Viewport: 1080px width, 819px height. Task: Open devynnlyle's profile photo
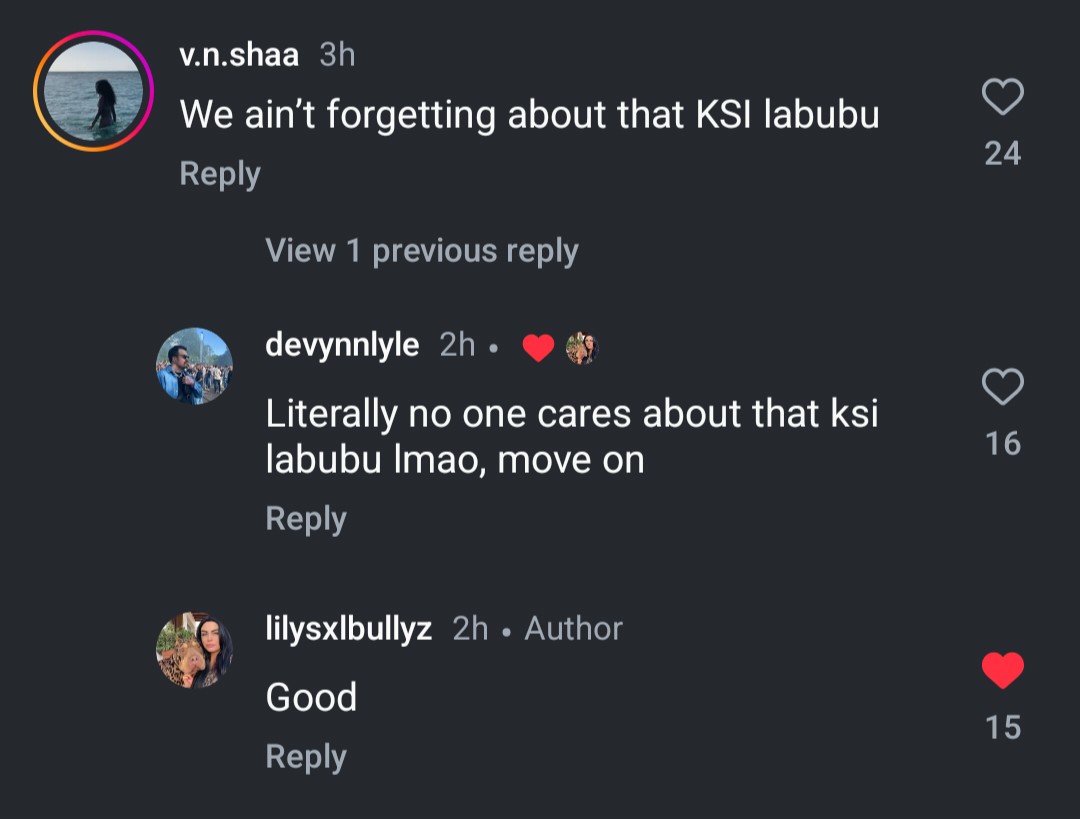[194, 366]
